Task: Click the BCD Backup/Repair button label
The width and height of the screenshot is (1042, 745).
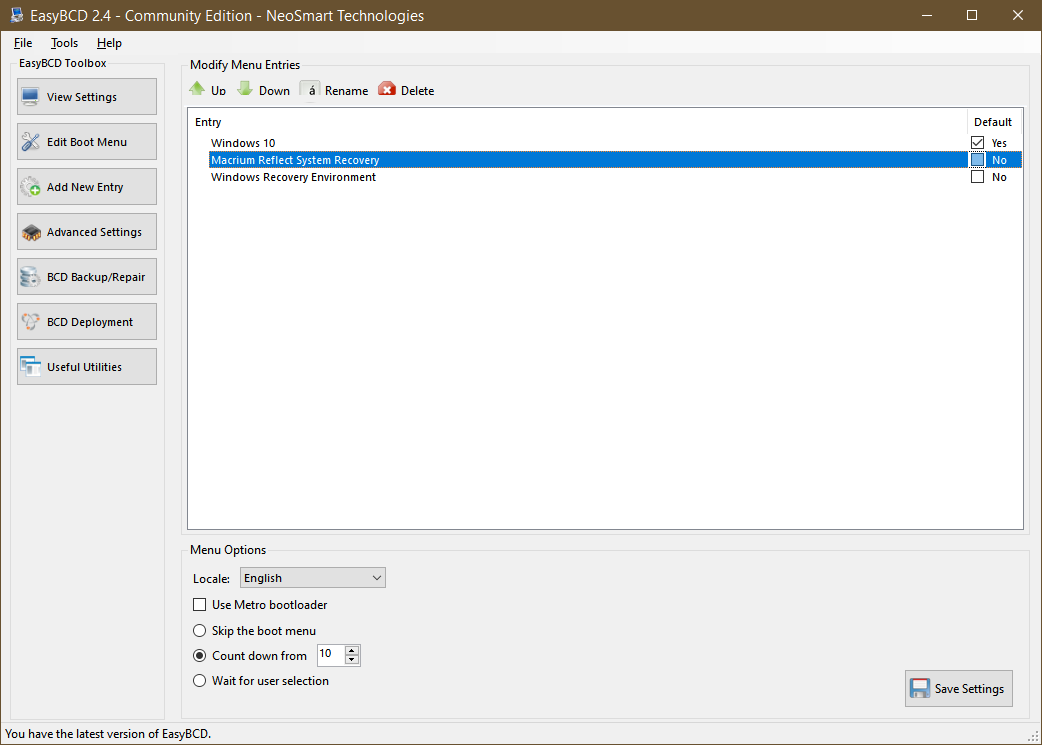Action: pyautogui.click(x=96, y=277)
